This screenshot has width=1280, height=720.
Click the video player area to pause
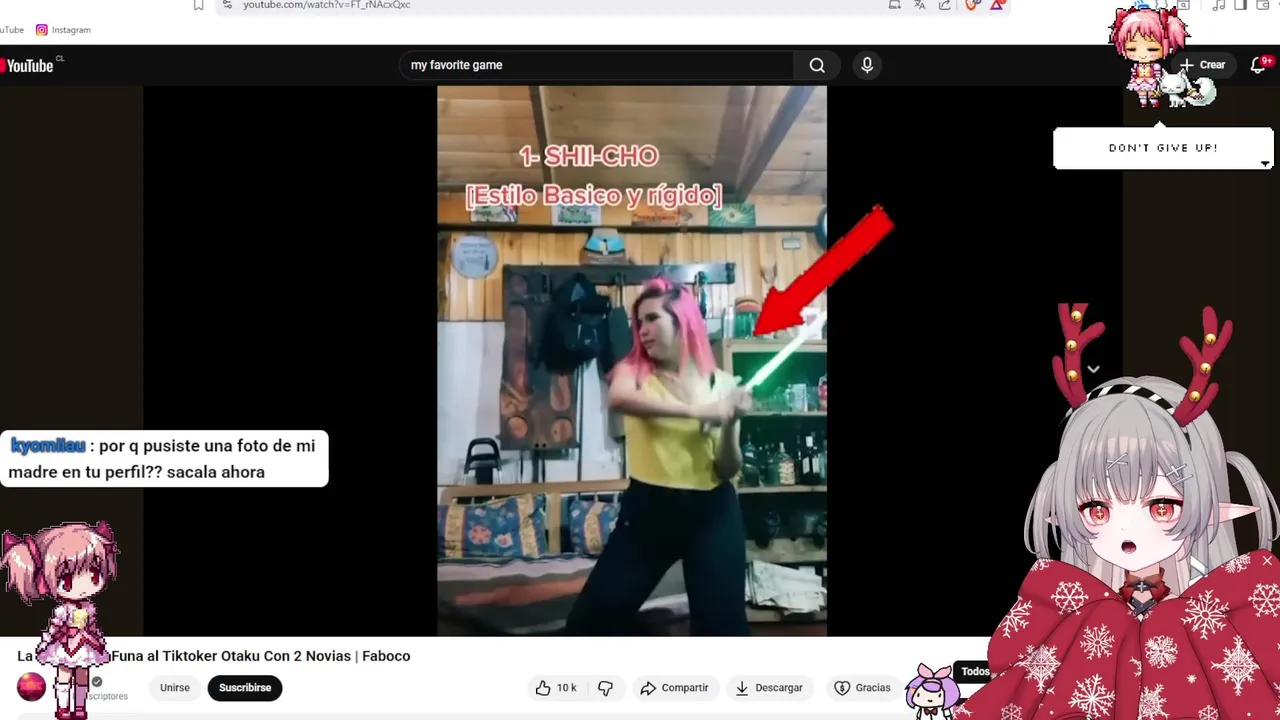point(632,360)
